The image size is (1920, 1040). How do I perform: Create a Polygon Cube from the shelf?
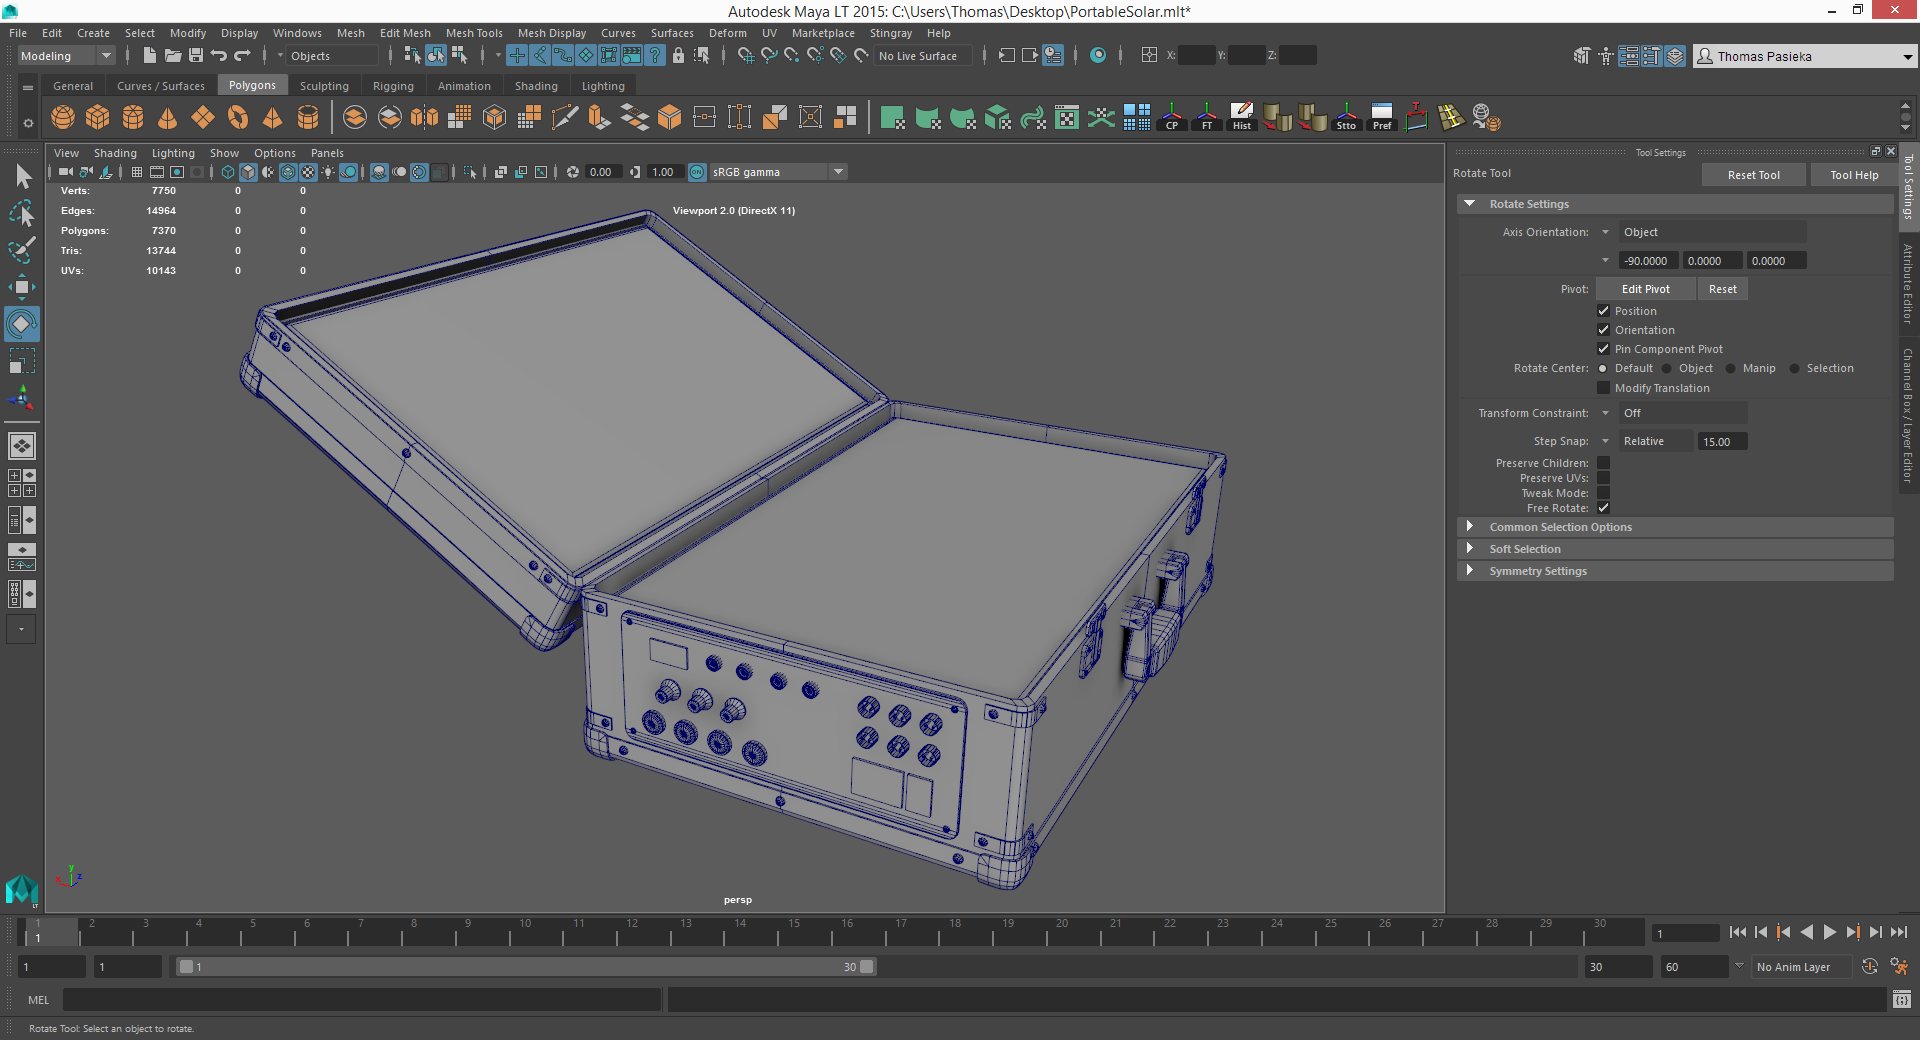[x=97, y=117]
